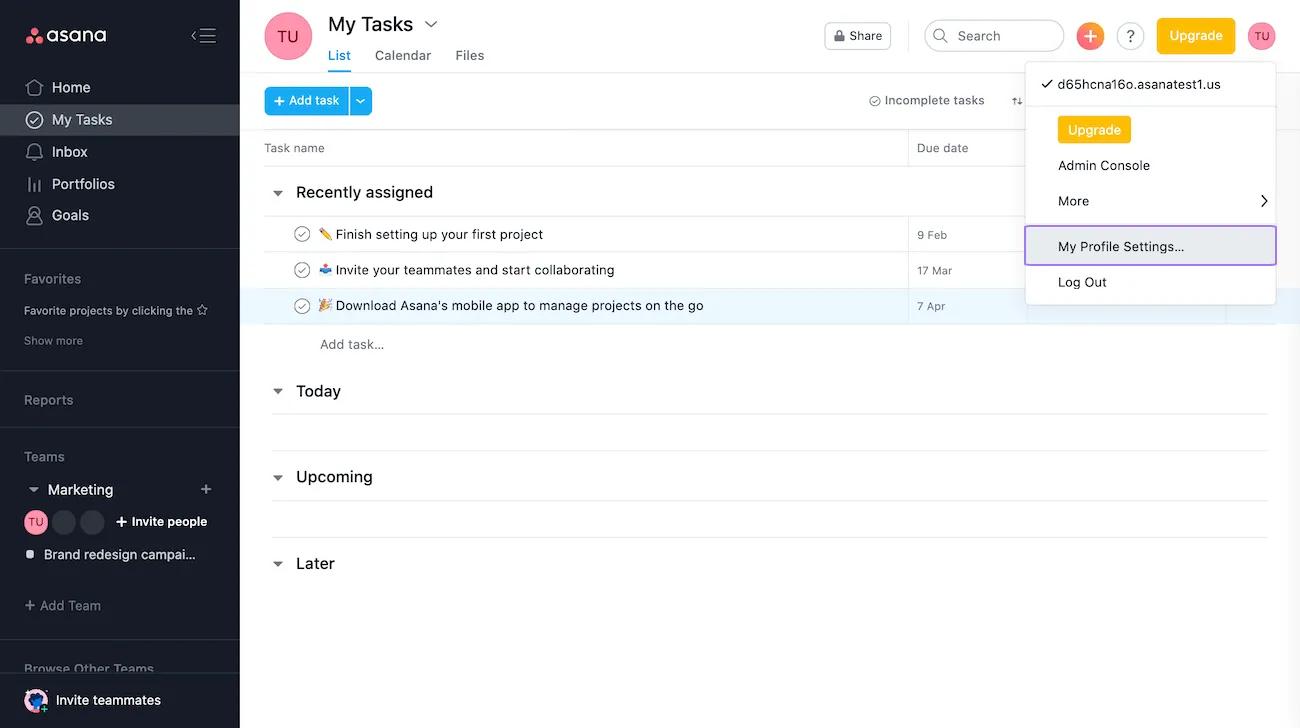Complete the 'Invite your teammates' task

coord(302,270)
